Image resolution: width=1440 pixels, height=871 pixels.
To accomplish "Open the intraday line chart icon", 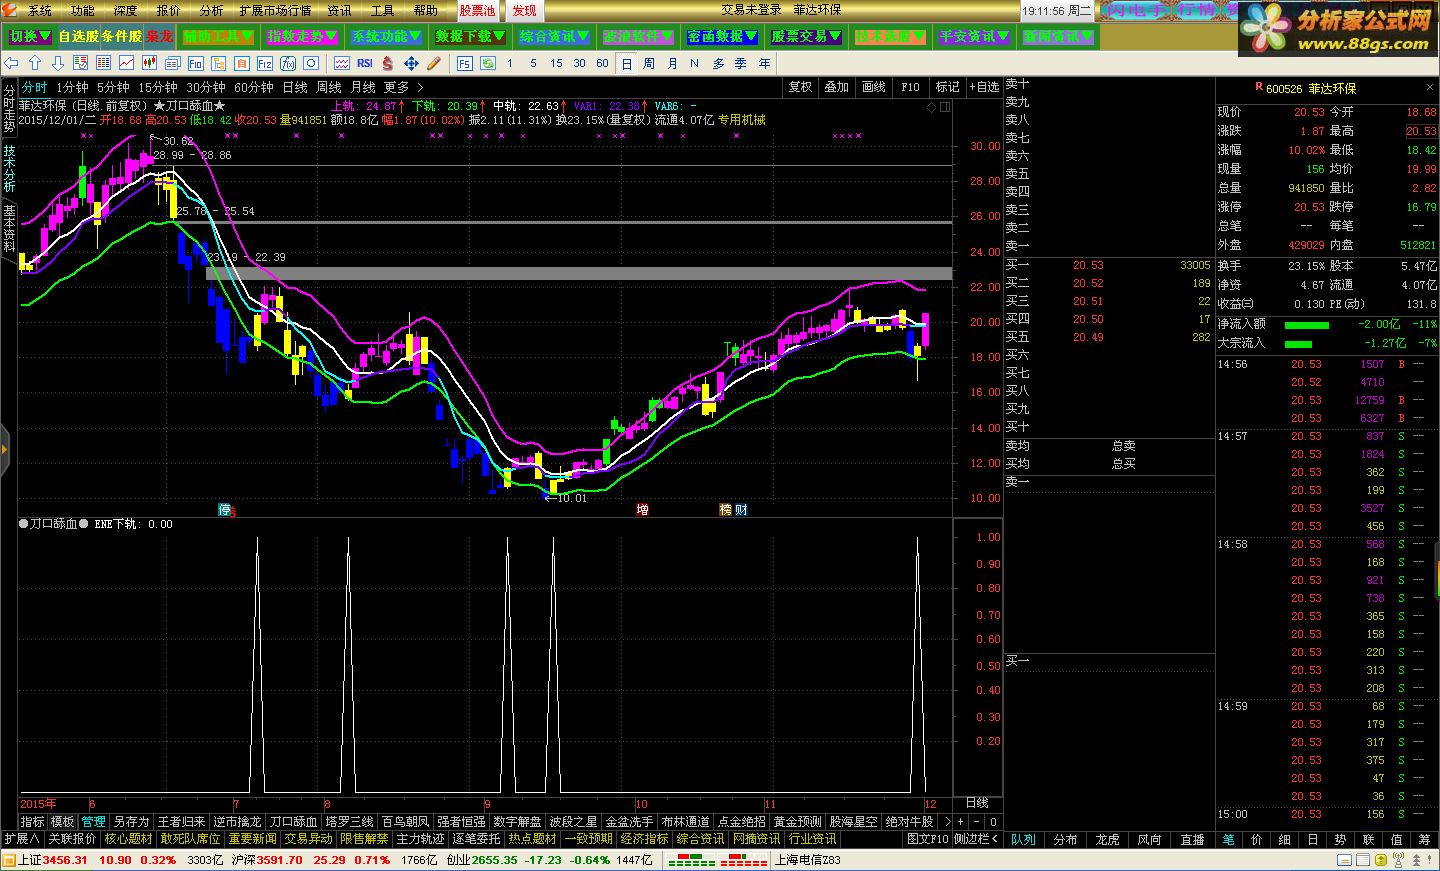I will tap(126, 63).
